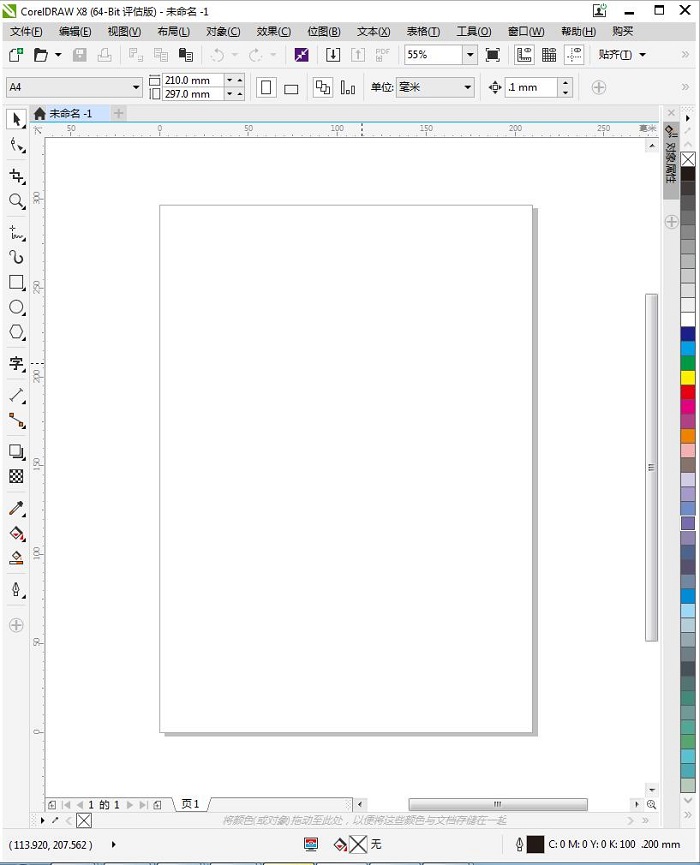Open the A4 page size dropdown
The height and width of the screenshot is (865, 700).
point(136,87)
